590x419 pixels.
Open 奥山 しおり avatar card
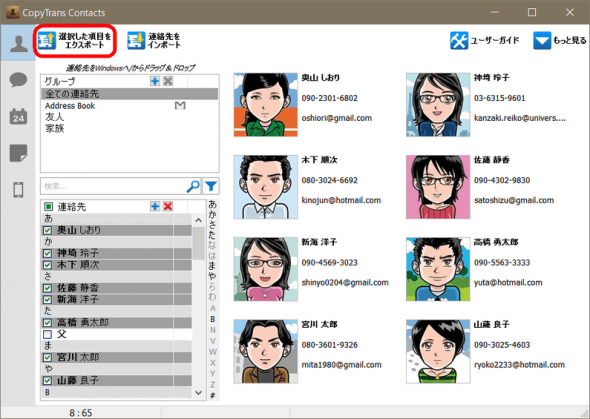(x=266, y=105)
